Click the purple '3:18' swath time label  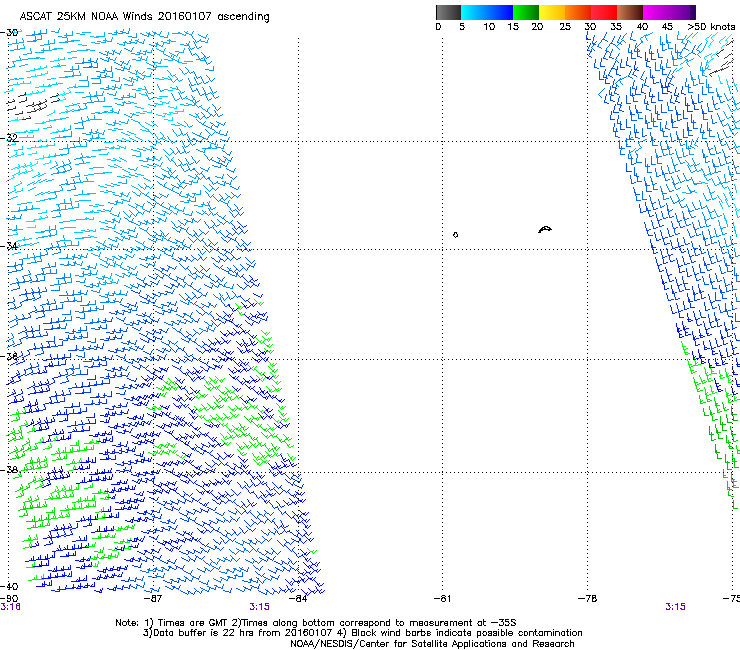click(10, 607)
